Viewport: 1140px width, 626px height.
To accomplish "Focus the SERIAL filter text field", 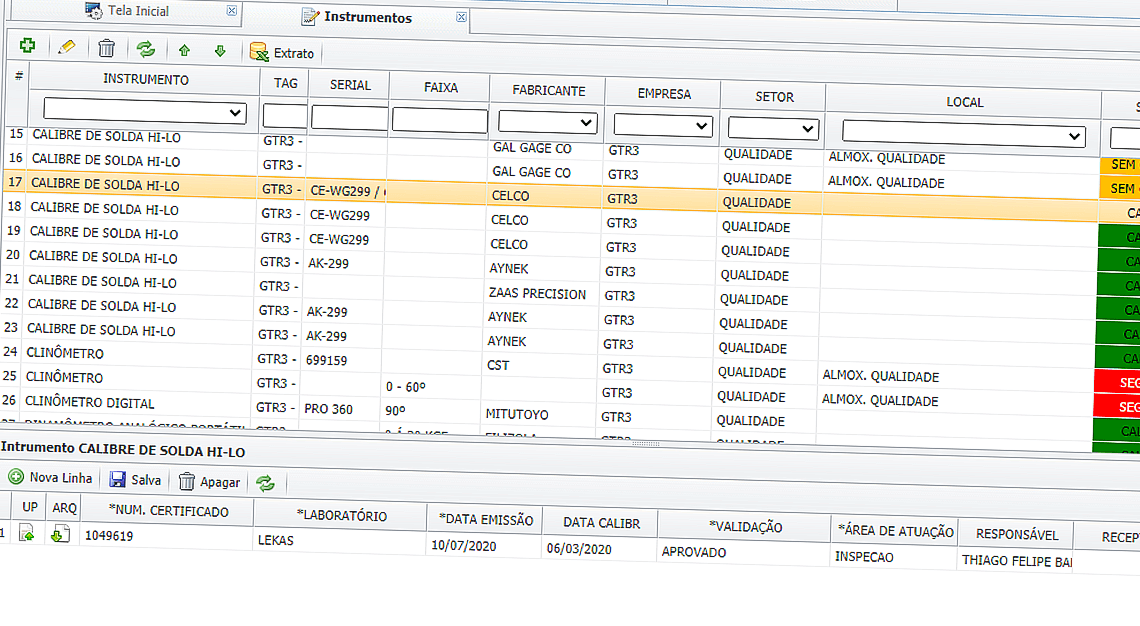I will coord(349,117).
